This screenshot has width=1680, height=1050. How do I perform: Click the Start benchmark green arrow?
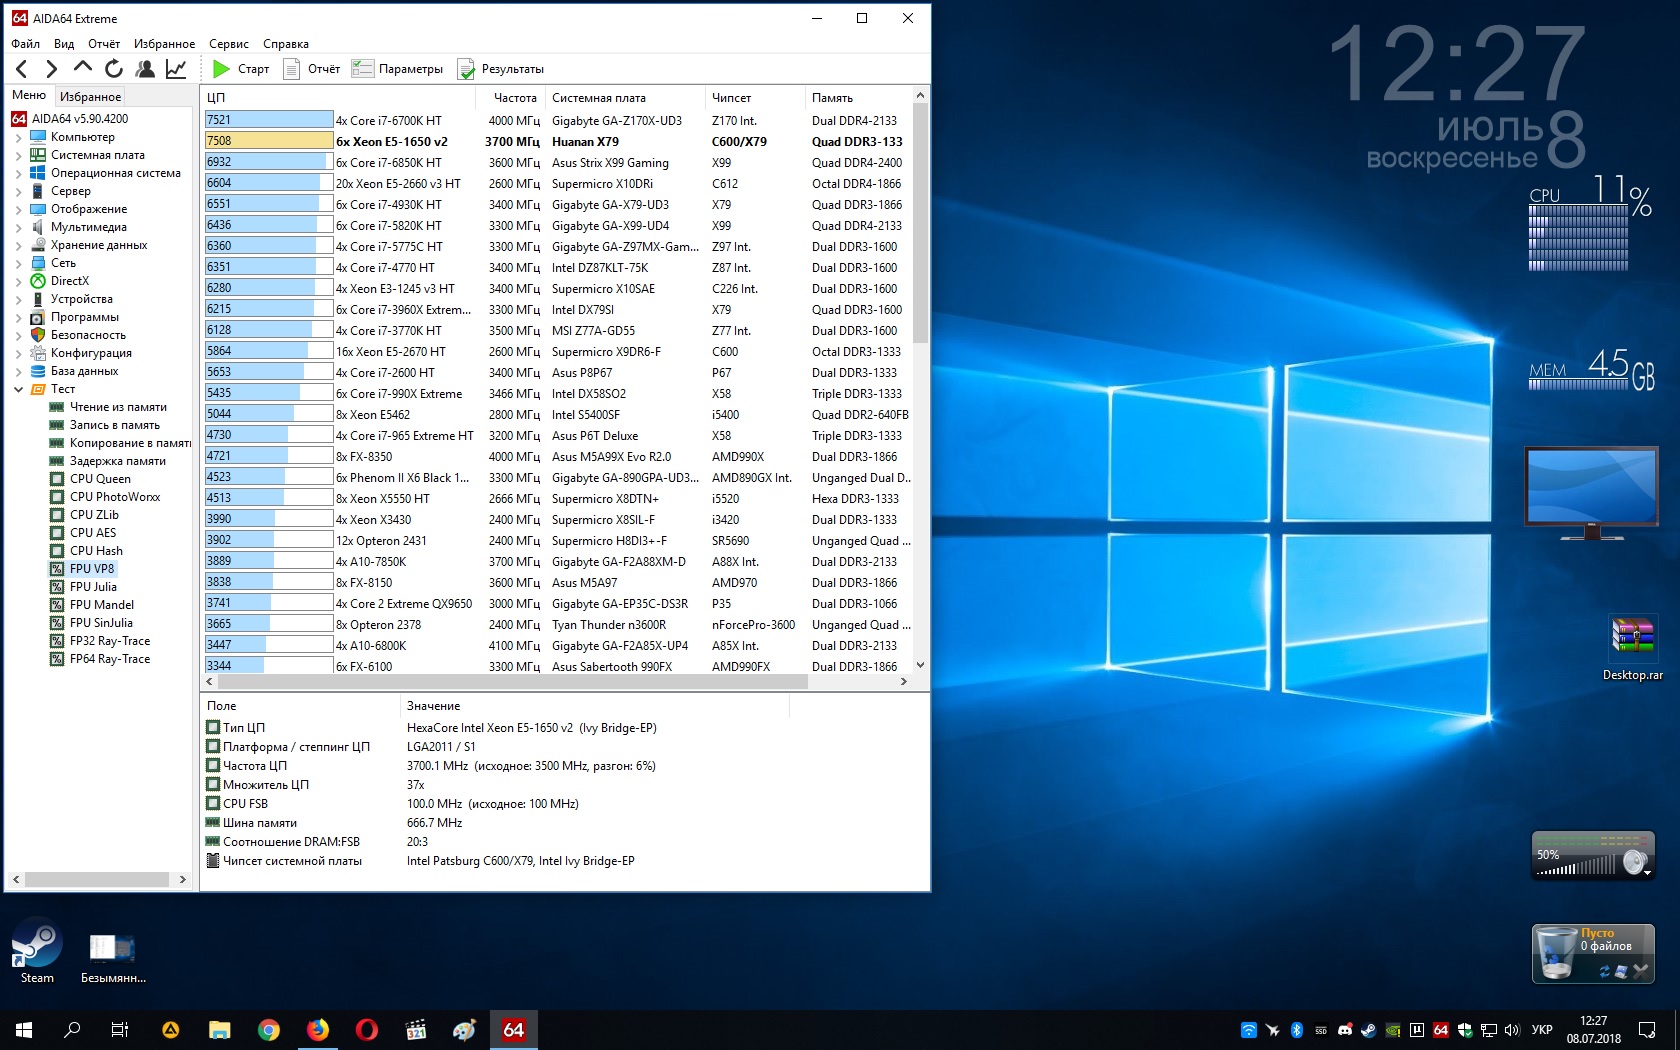(221, 69)
